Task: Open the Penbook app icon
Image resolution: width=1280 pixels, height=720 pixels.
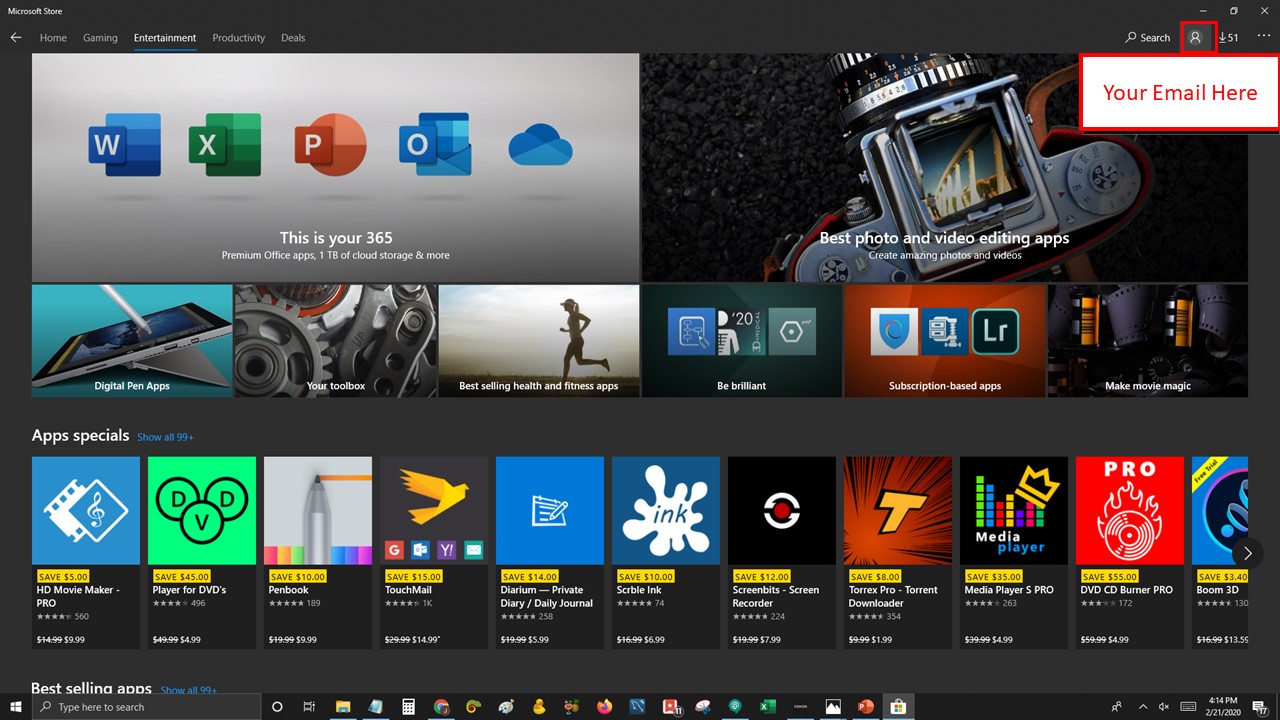Action: [x=318, y=511]
